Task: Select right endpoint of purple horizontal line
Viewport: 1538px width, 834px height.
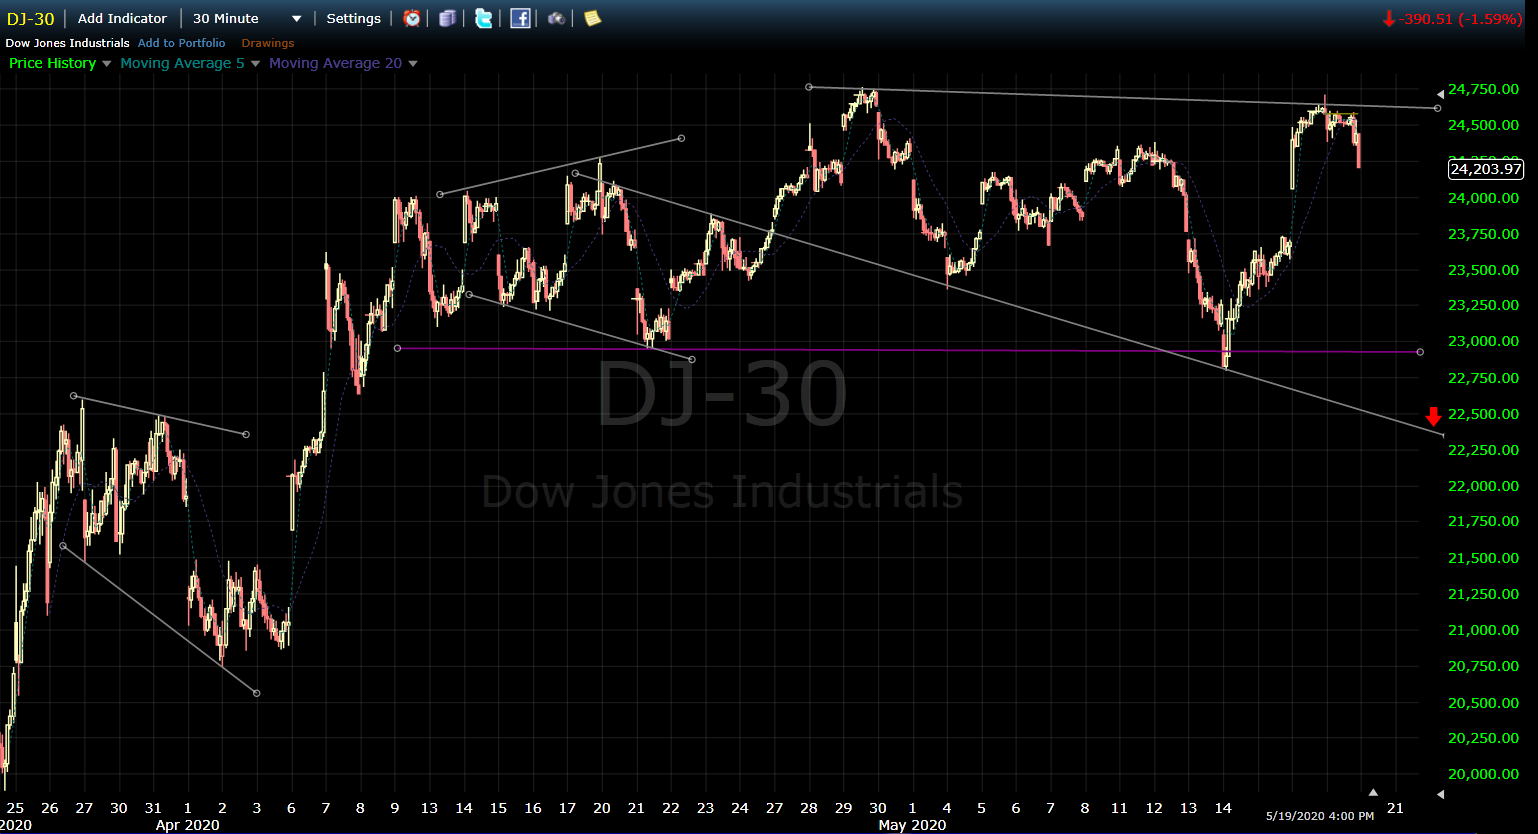Action: coord(1420,352)
